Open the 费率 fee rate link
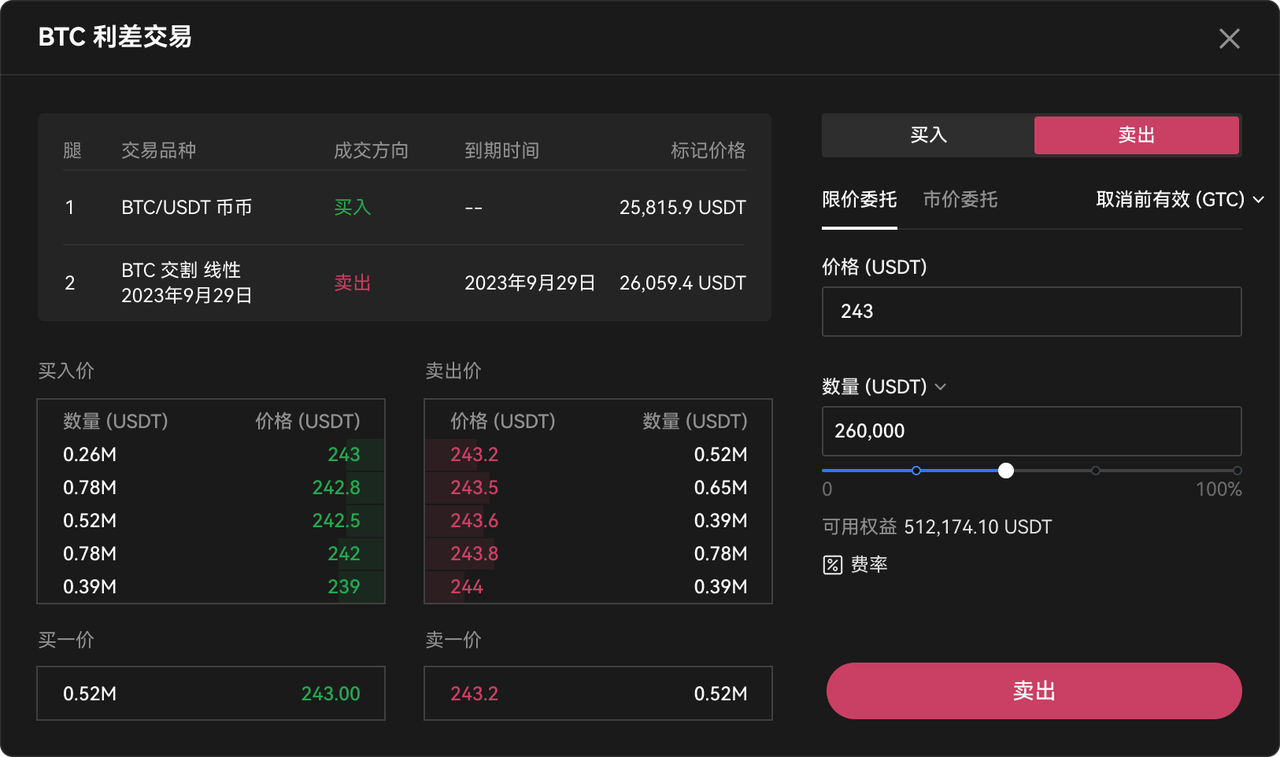The height and width of the screenshot is (757, 1280). [x=869, y=565]
